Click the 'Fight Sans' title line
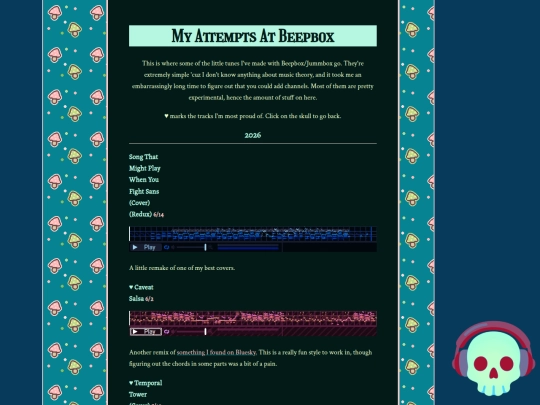 point(144,191)
